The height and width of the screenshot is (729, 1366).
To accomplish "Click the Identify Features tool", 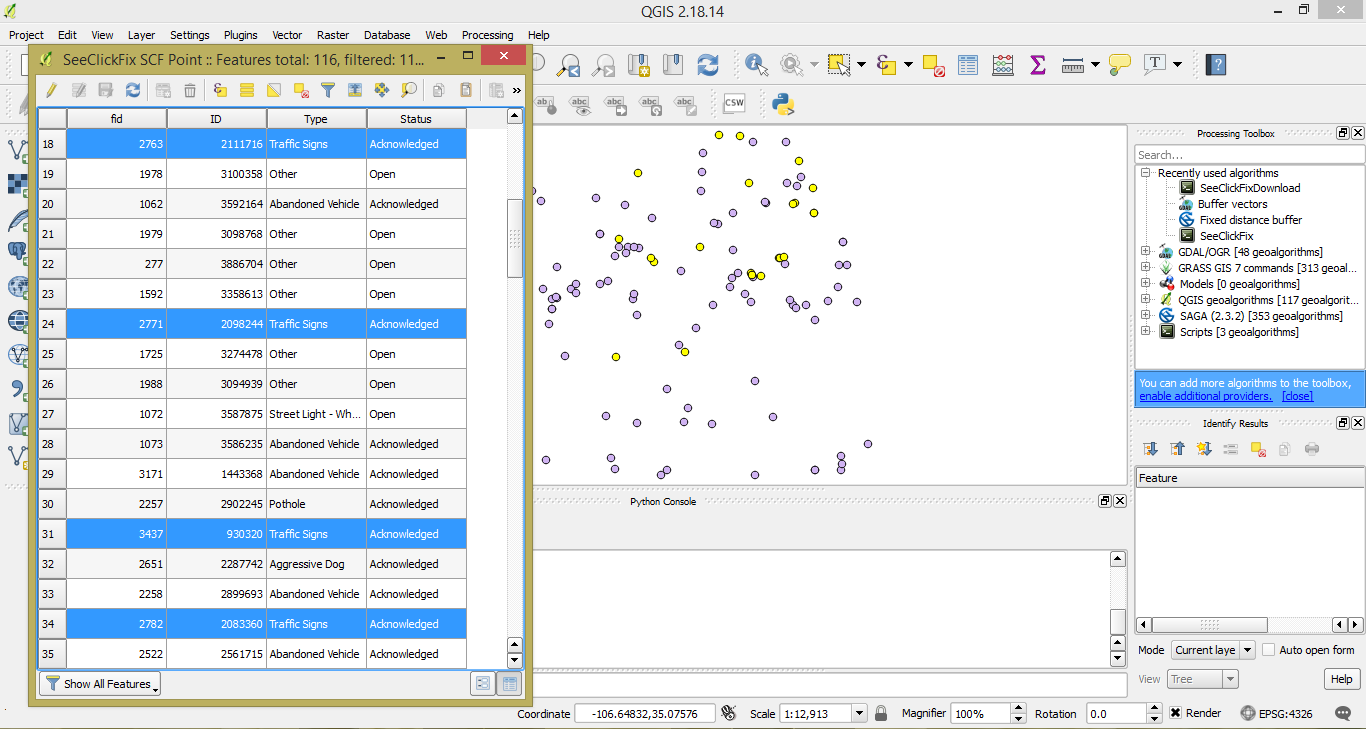I will 756,65.
